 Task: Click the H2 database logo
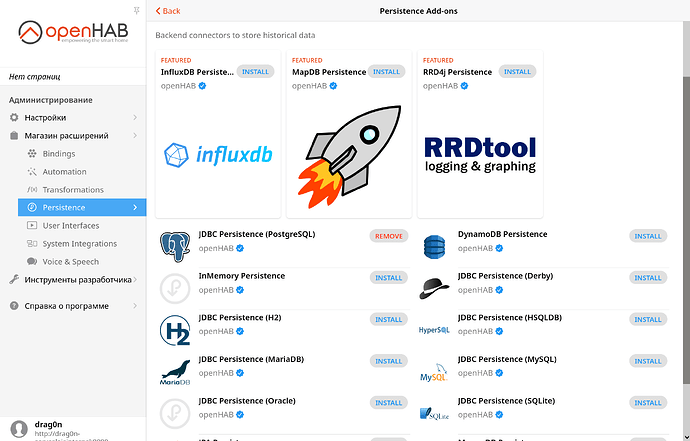175,331
